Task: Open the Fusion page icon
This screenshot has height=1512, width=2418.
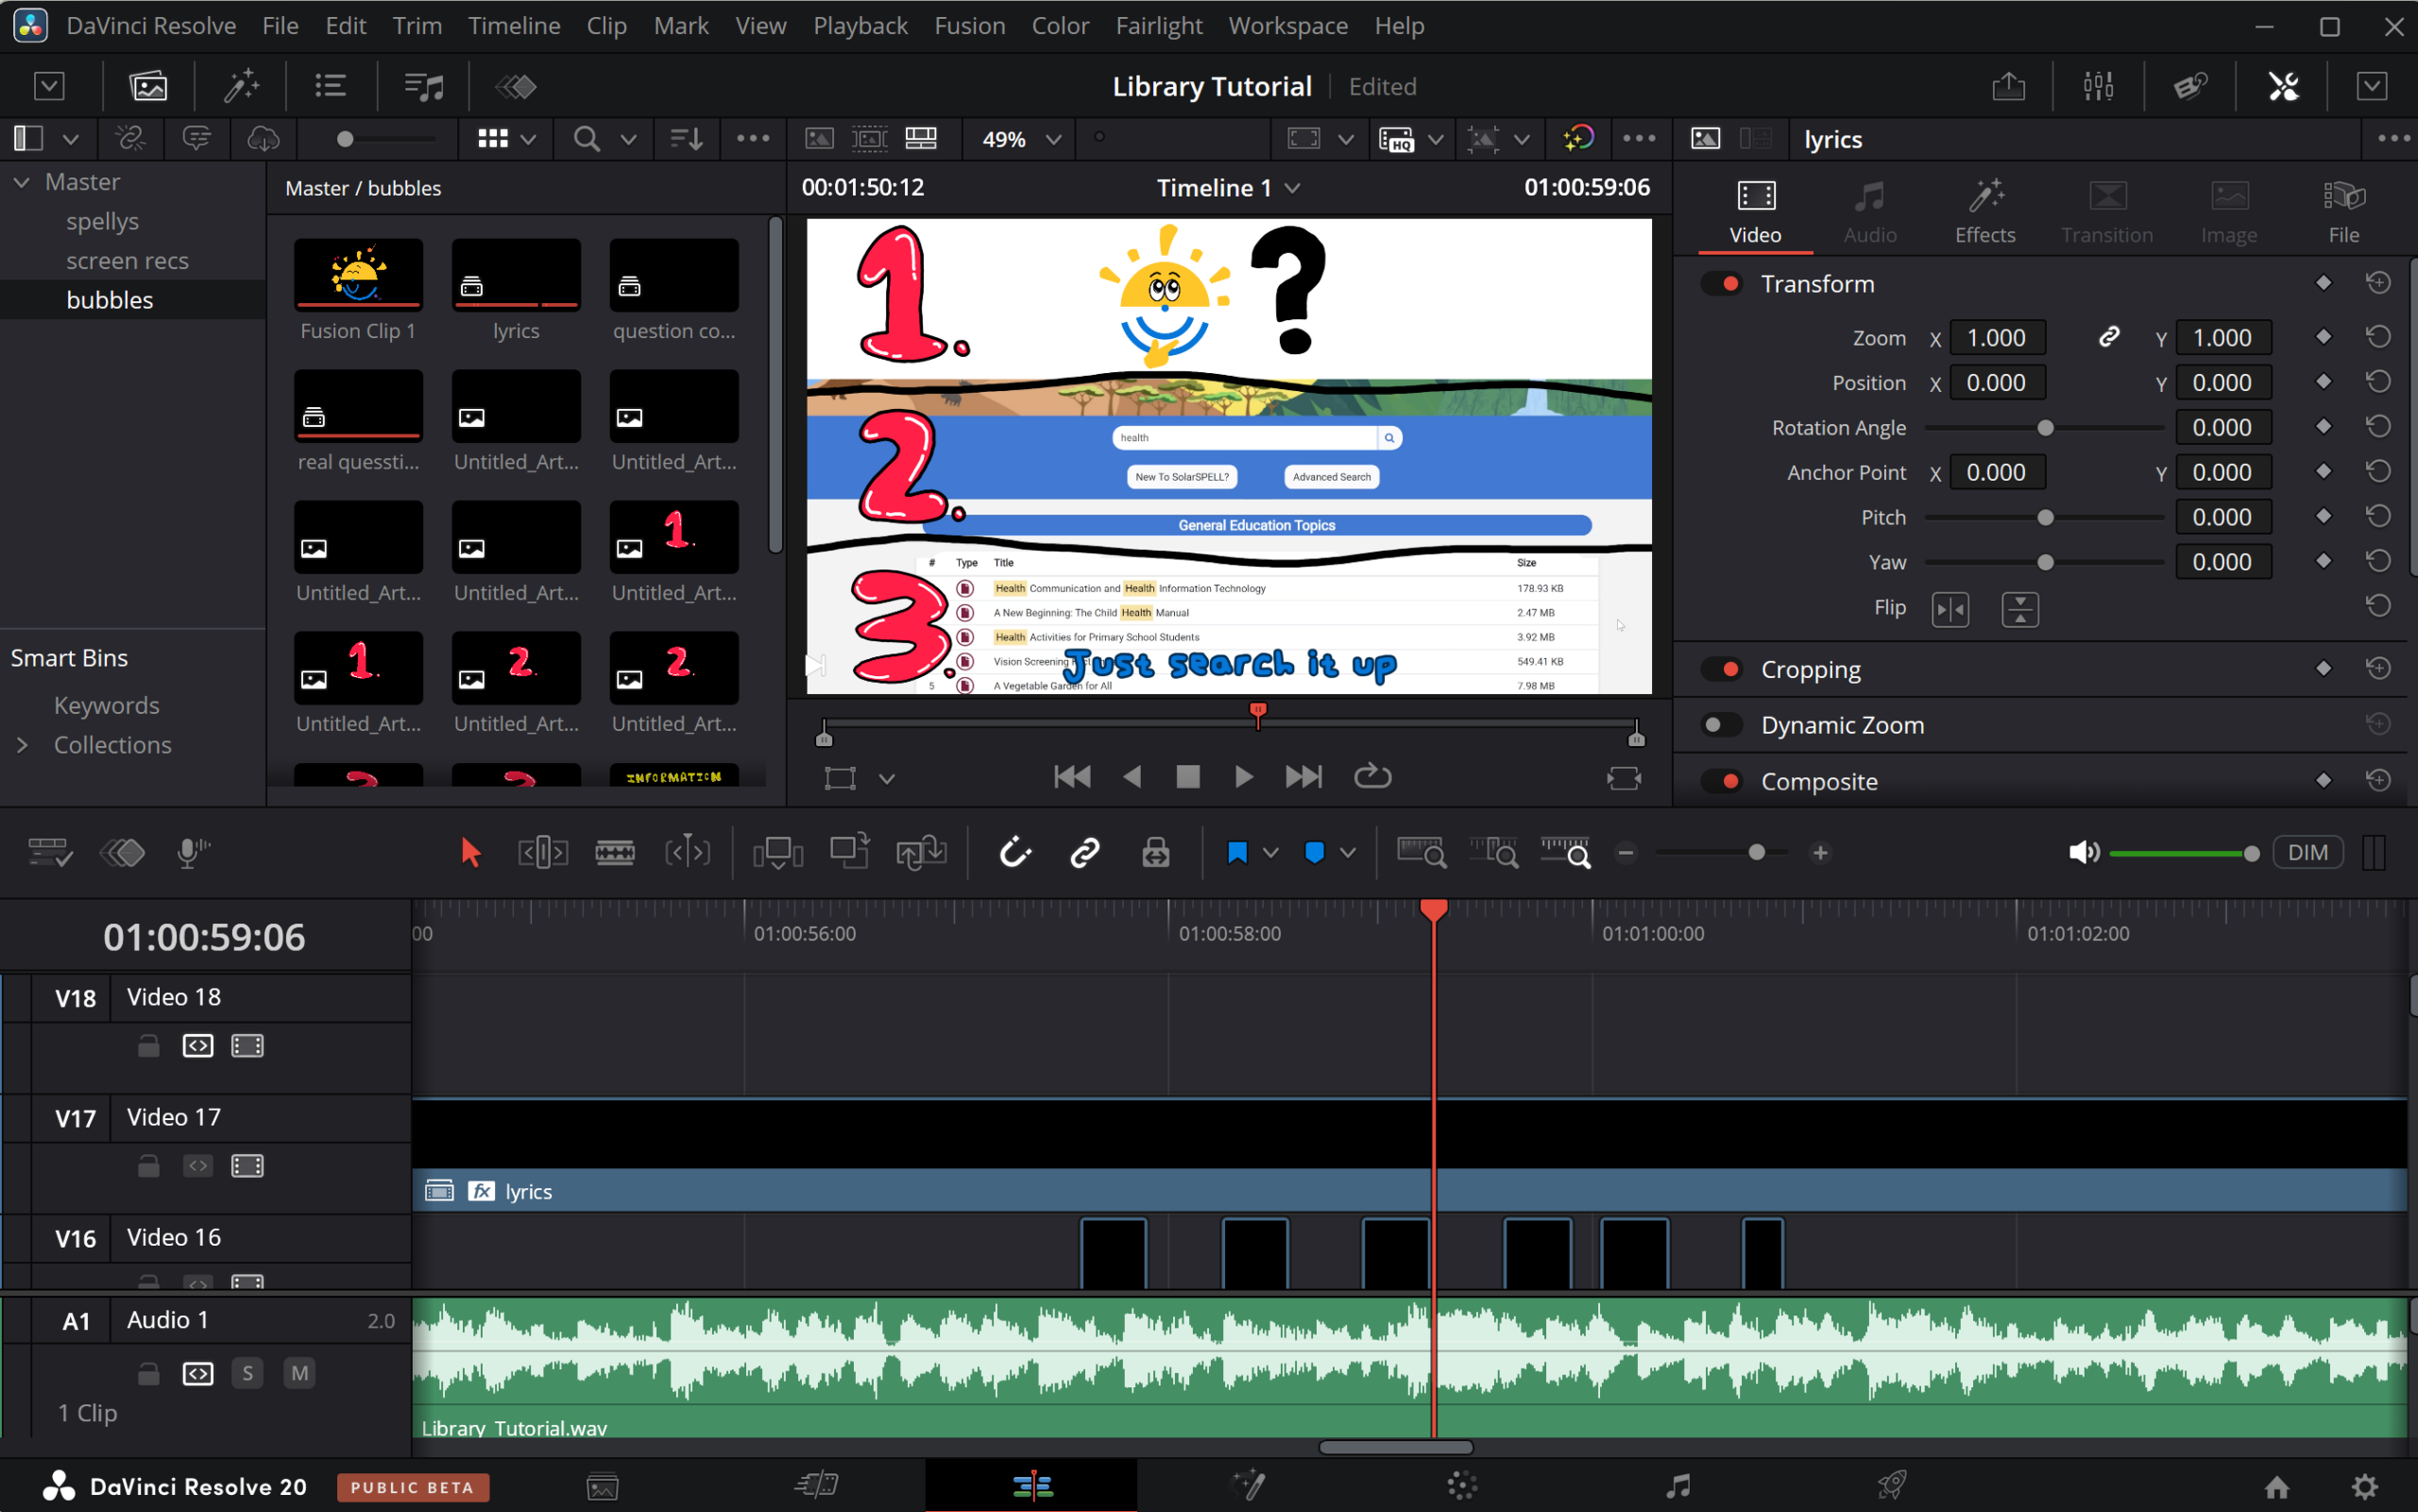Action: pos(1250,1486)
